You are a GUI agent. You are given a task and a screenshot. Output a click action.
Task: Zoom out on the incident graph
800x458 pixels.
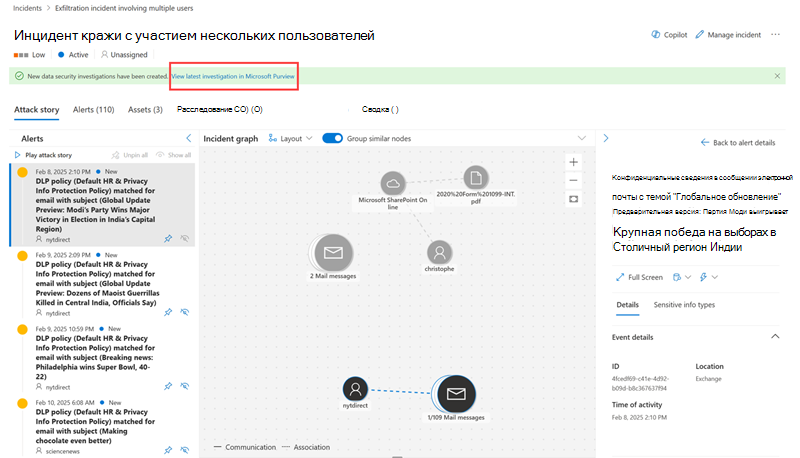click(x=573, y=181)
